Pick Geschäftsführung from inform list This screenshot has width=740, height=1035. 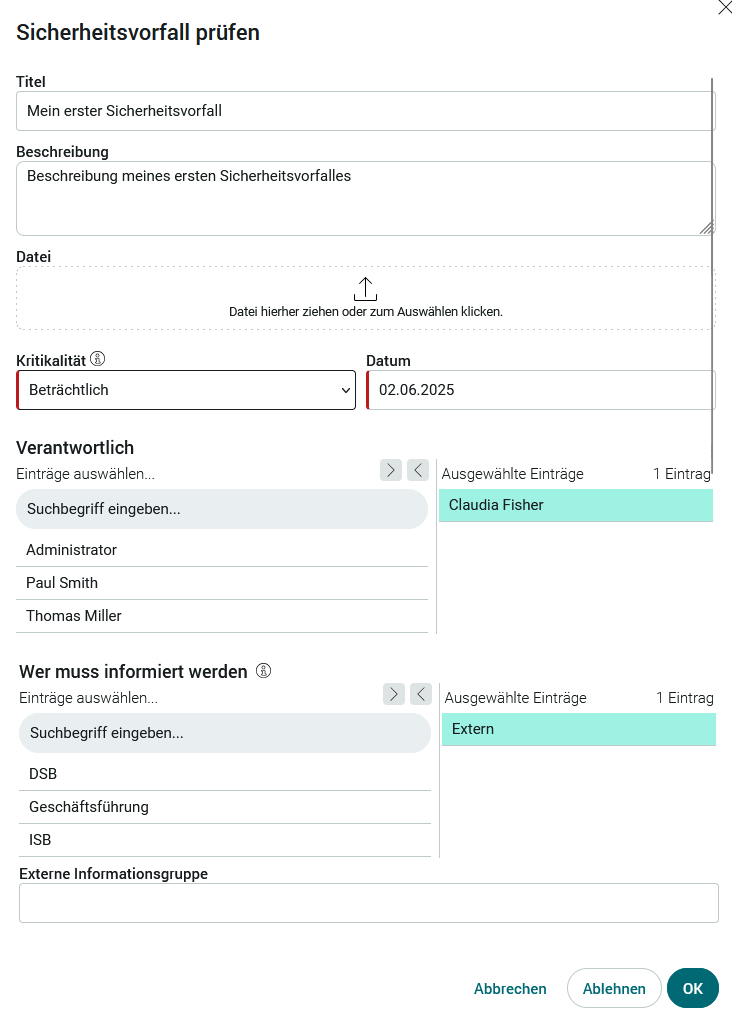(x=225, y=807)
